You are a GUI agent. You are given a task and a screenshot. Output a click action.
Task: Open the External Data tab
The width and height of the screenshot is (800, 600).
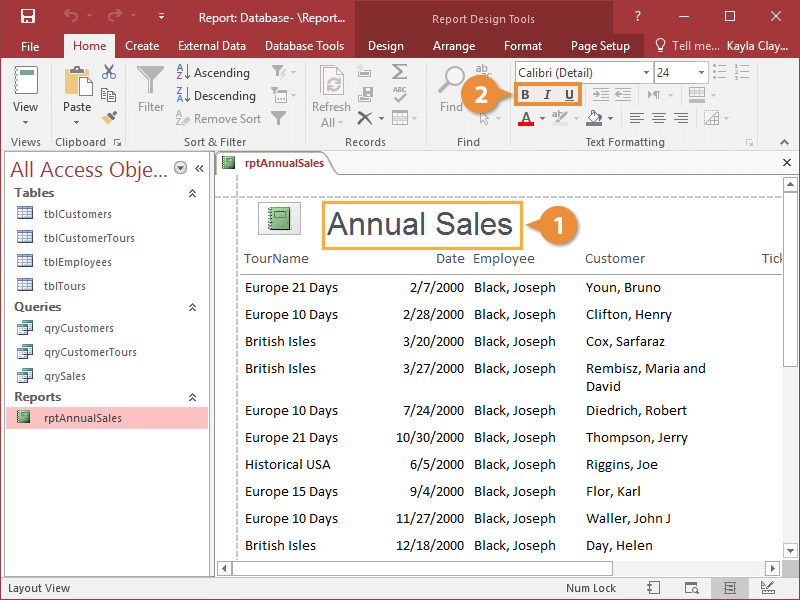(212, 46)
